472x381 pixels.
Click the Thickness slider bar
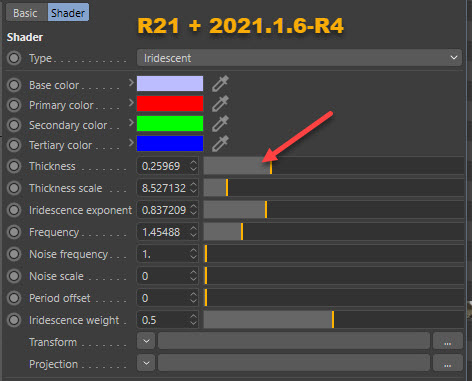click(x=334, y=166)
